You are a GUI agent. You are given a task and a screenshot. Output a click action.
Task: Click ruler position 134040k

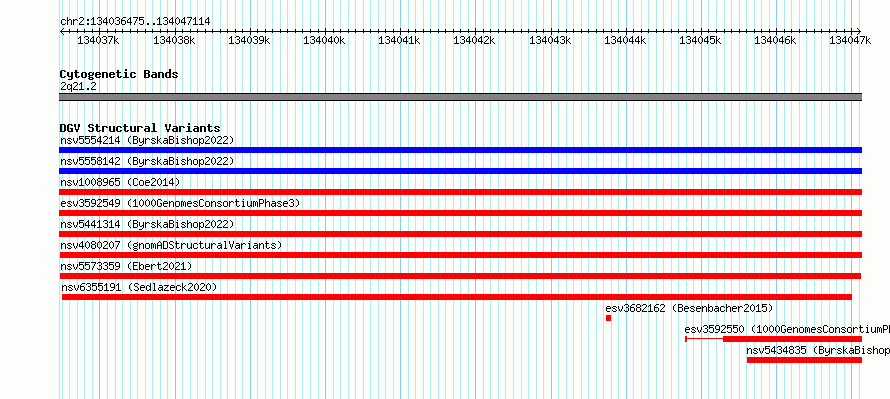(324, 40)
